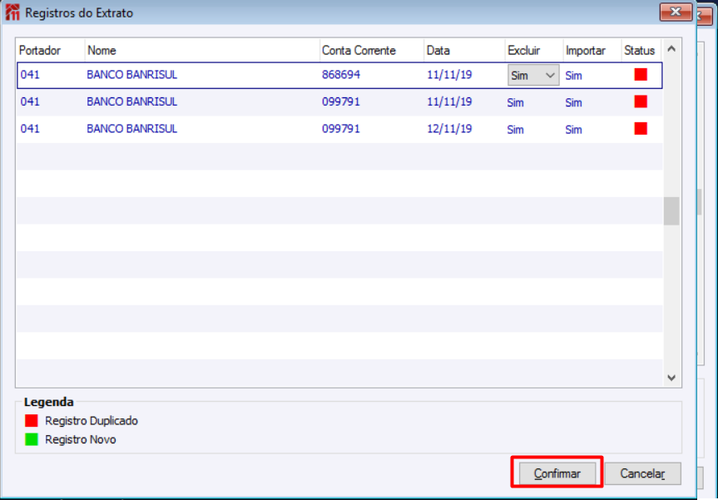Click the Cancelar button
Image resolution: width=718 pixels, height=500 pixels.
(x=642, y=473)
